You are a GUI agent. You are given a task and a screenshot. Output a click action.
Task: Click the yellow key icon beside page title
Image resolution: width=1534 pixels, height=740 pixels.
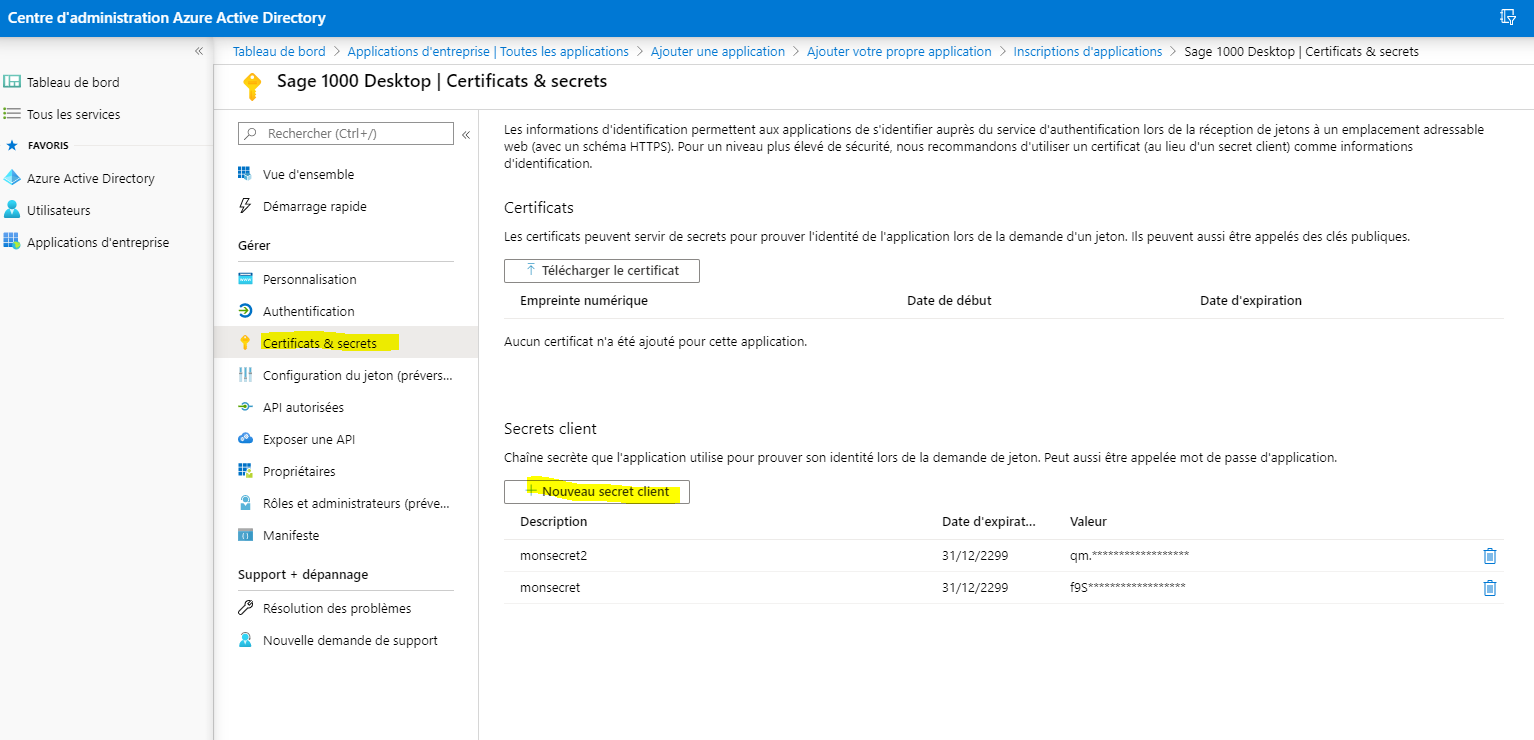tap(252, 86)
